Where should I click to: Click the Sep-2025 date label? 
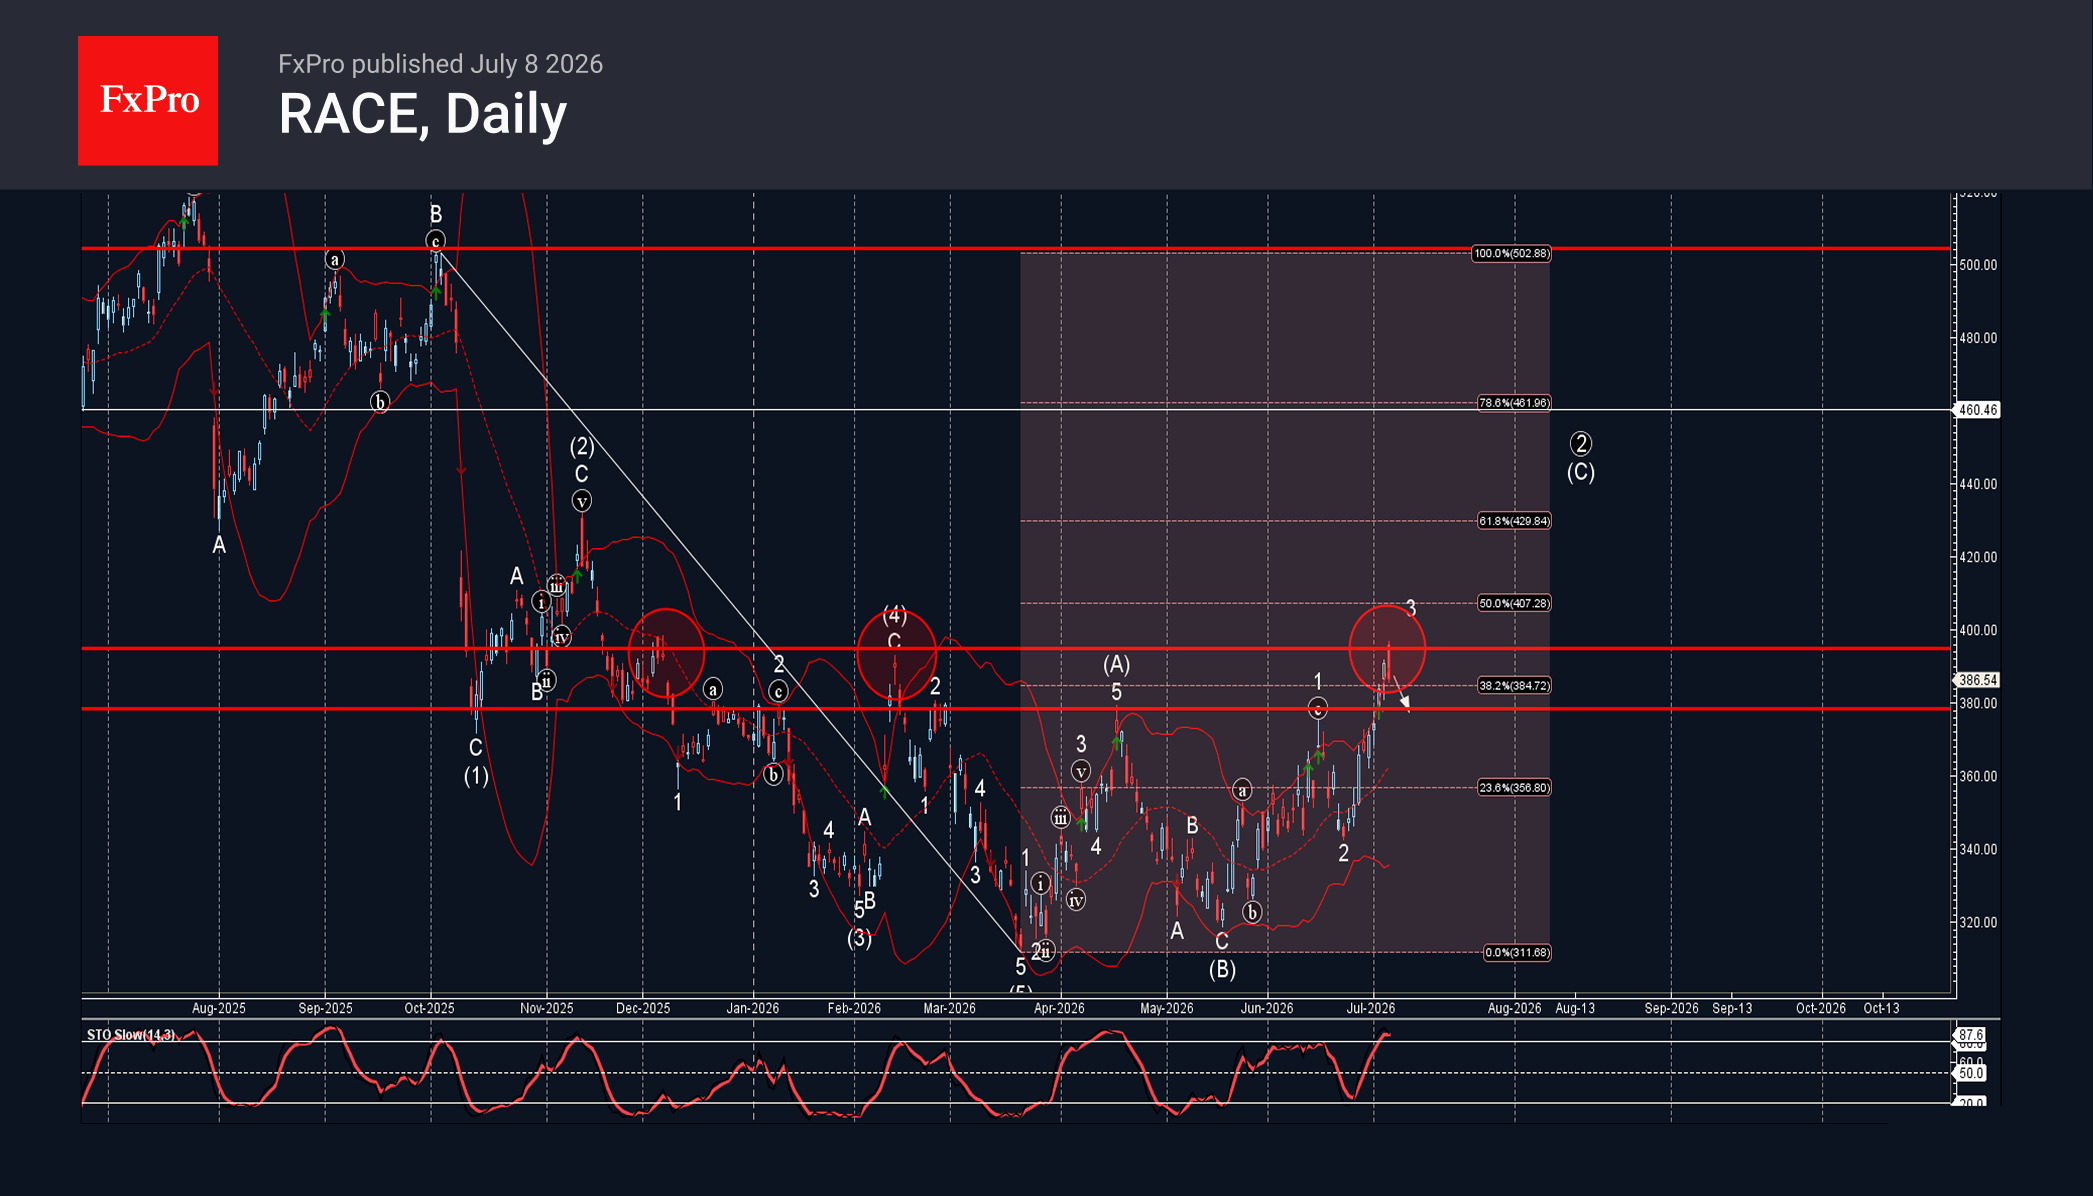[325, 1008]
